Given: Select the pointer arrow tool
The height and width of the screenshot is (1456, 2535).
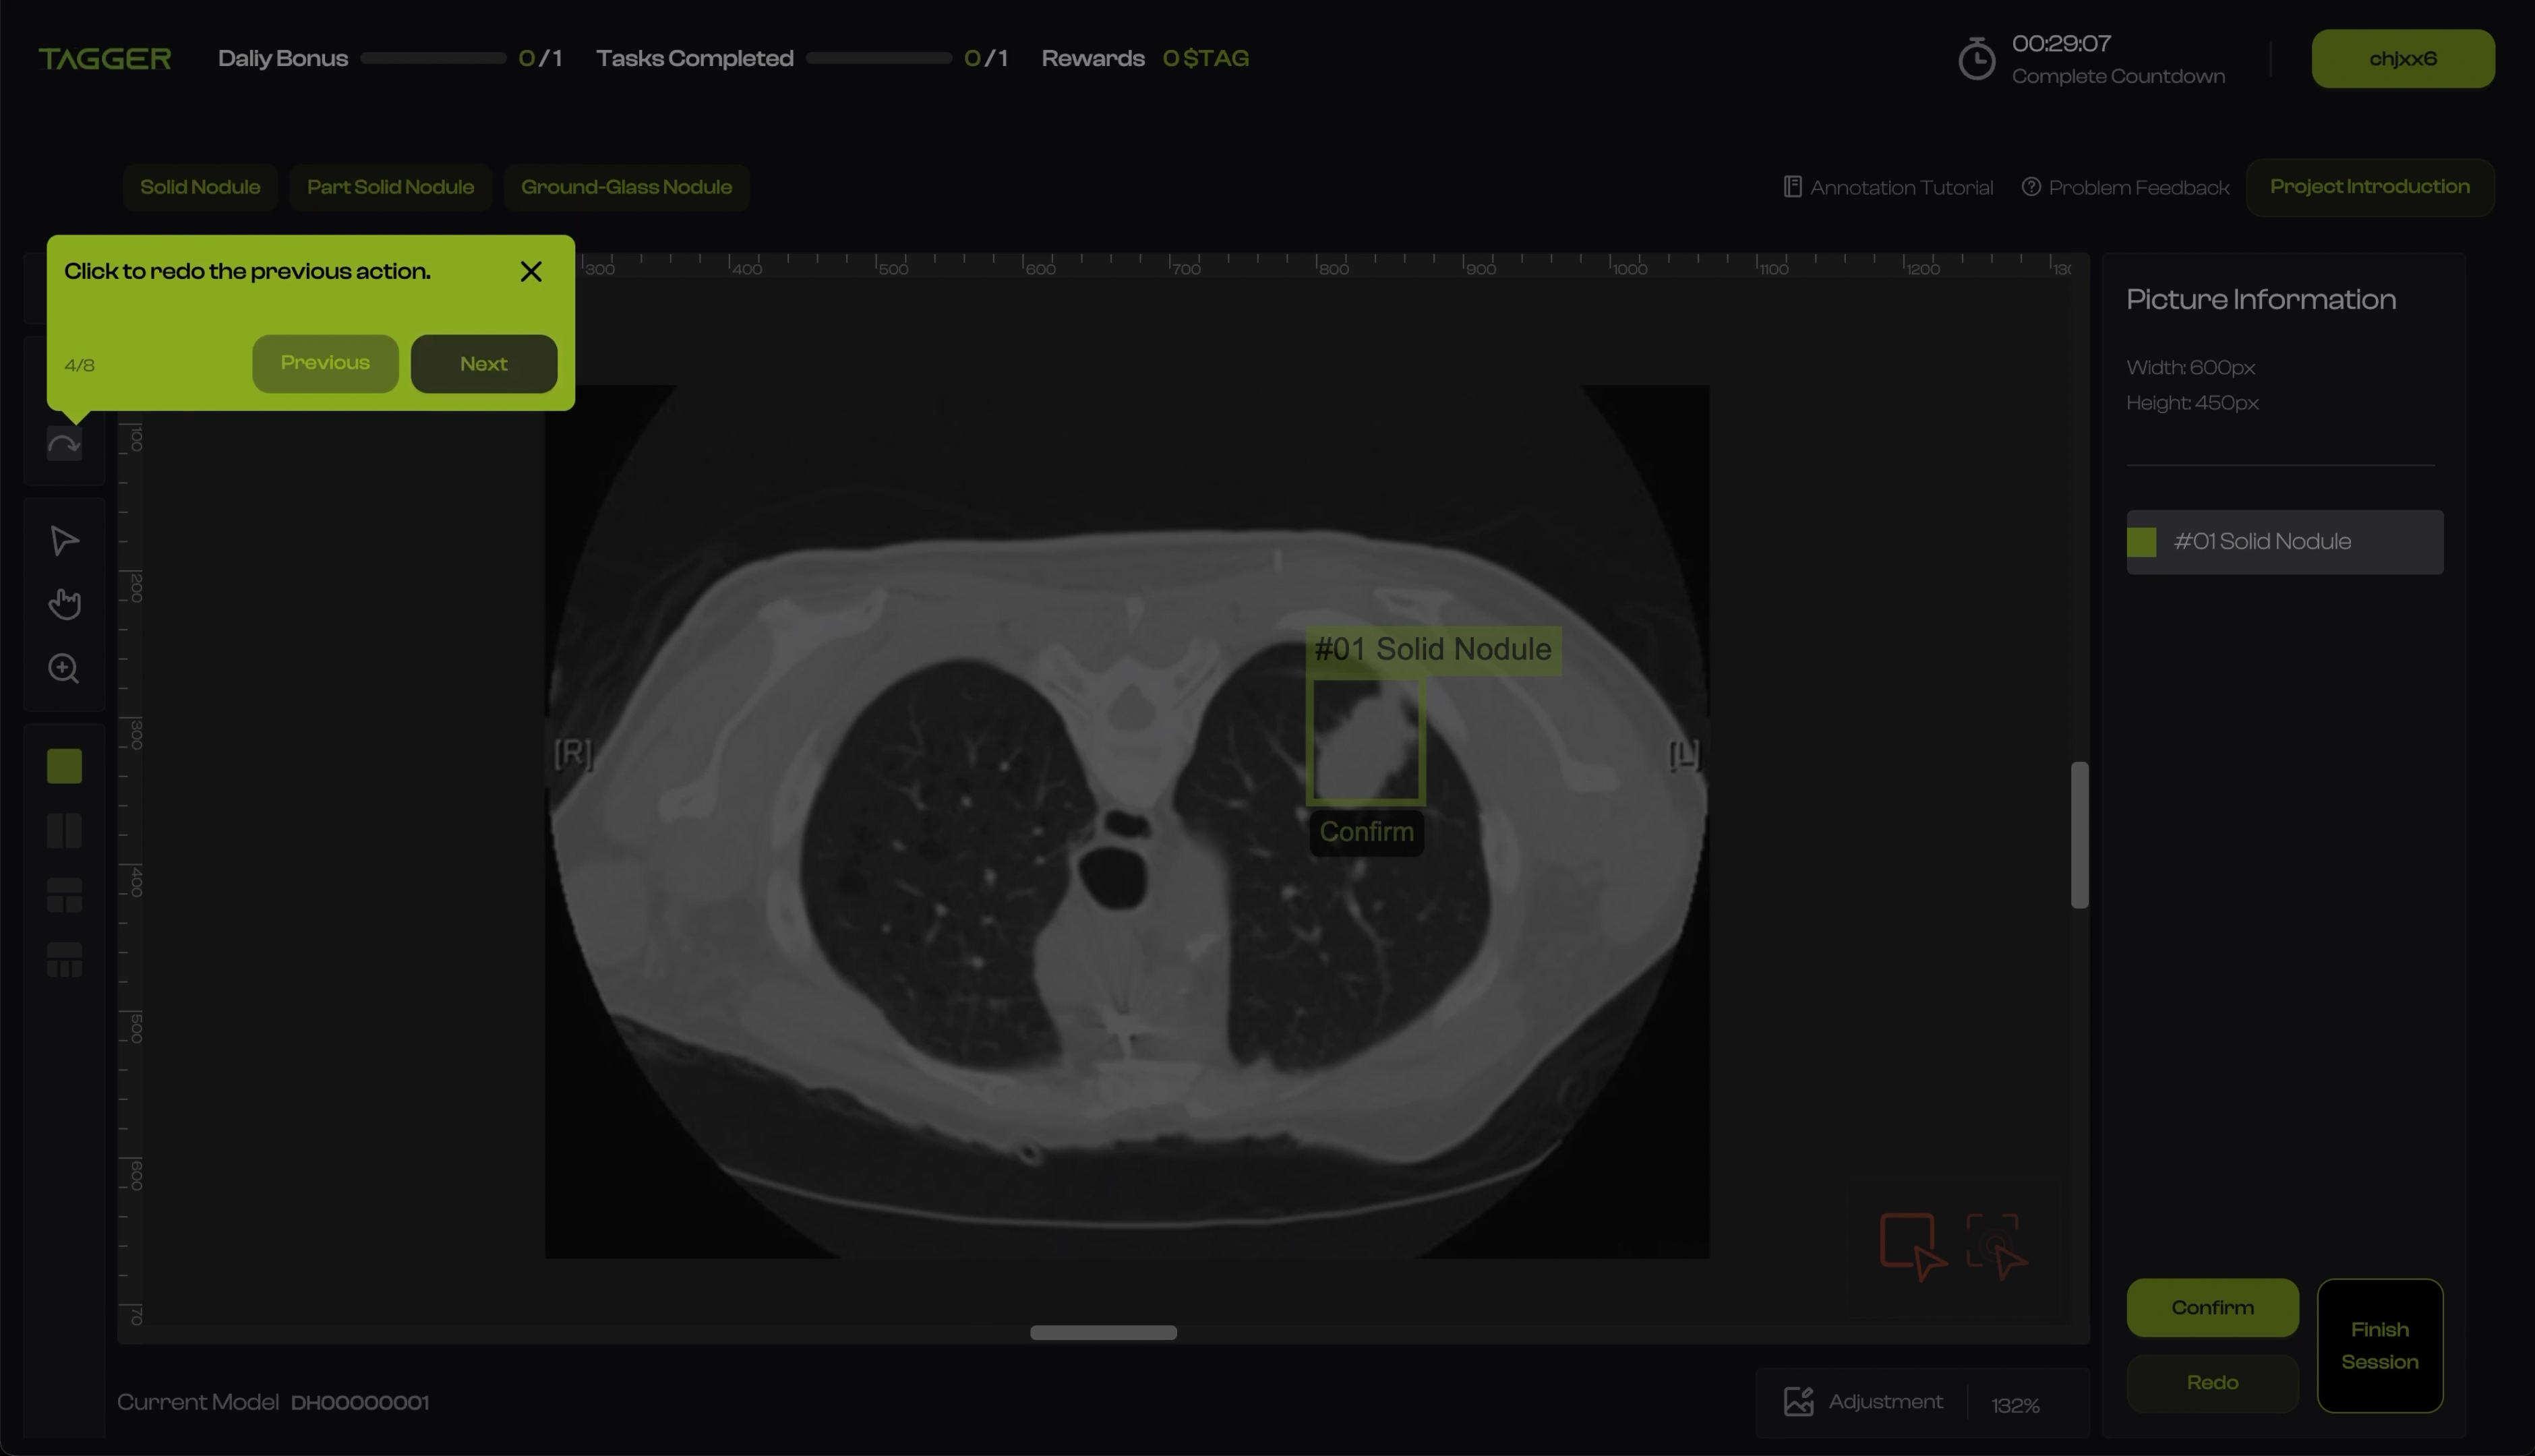Looking at the screenshot, I should (64, 541).
